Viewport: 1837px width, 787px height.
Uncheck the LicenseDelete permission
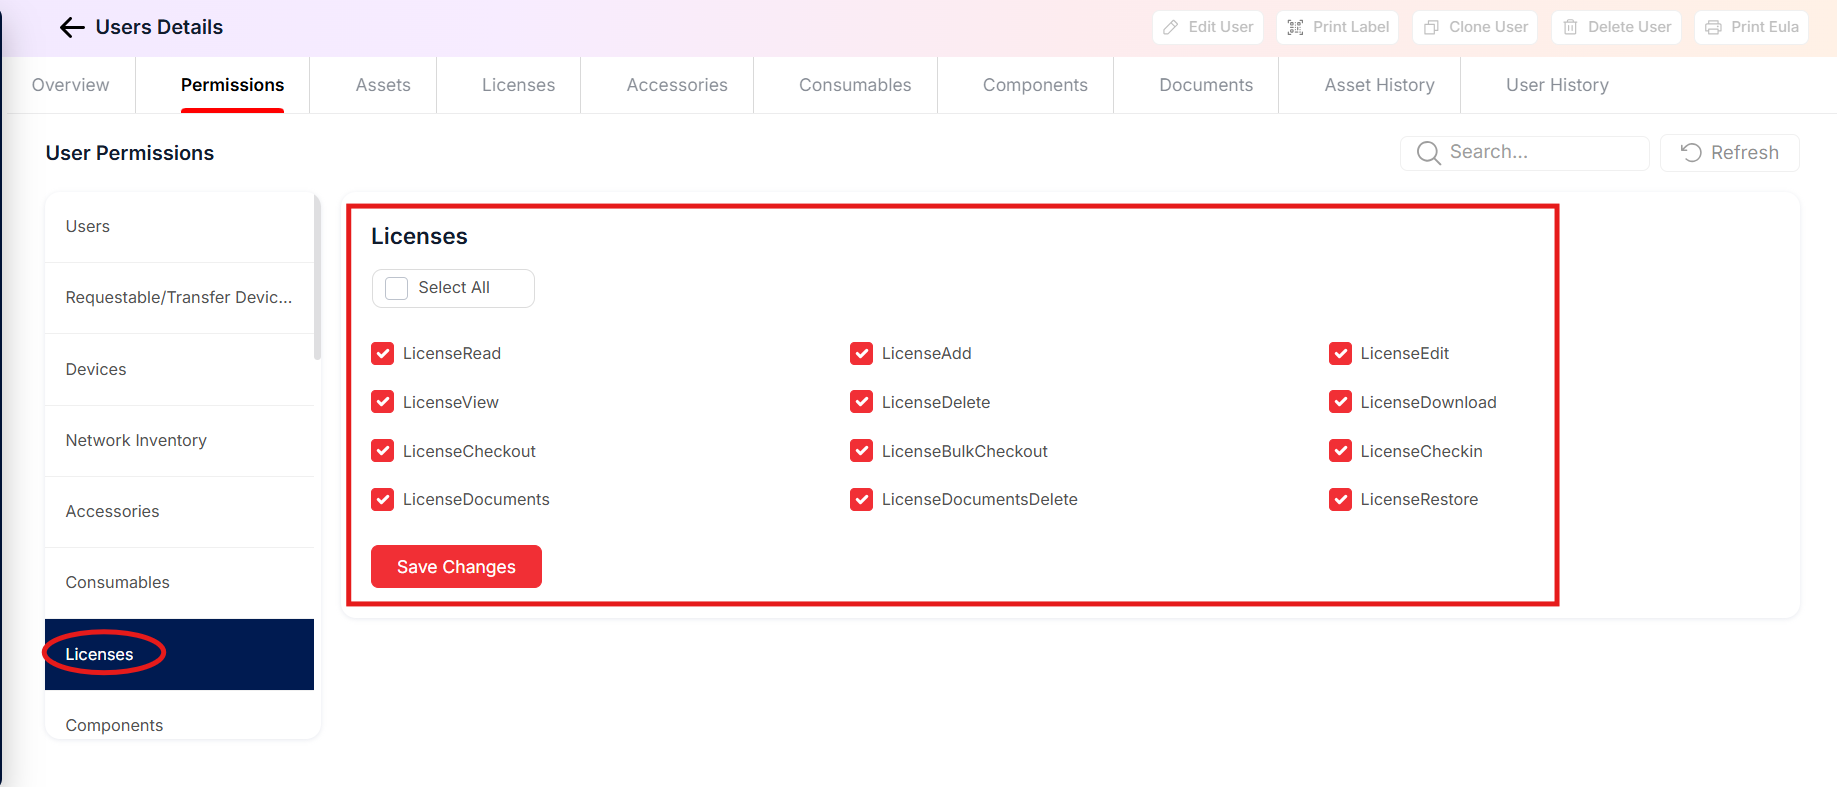pos(861,402)
